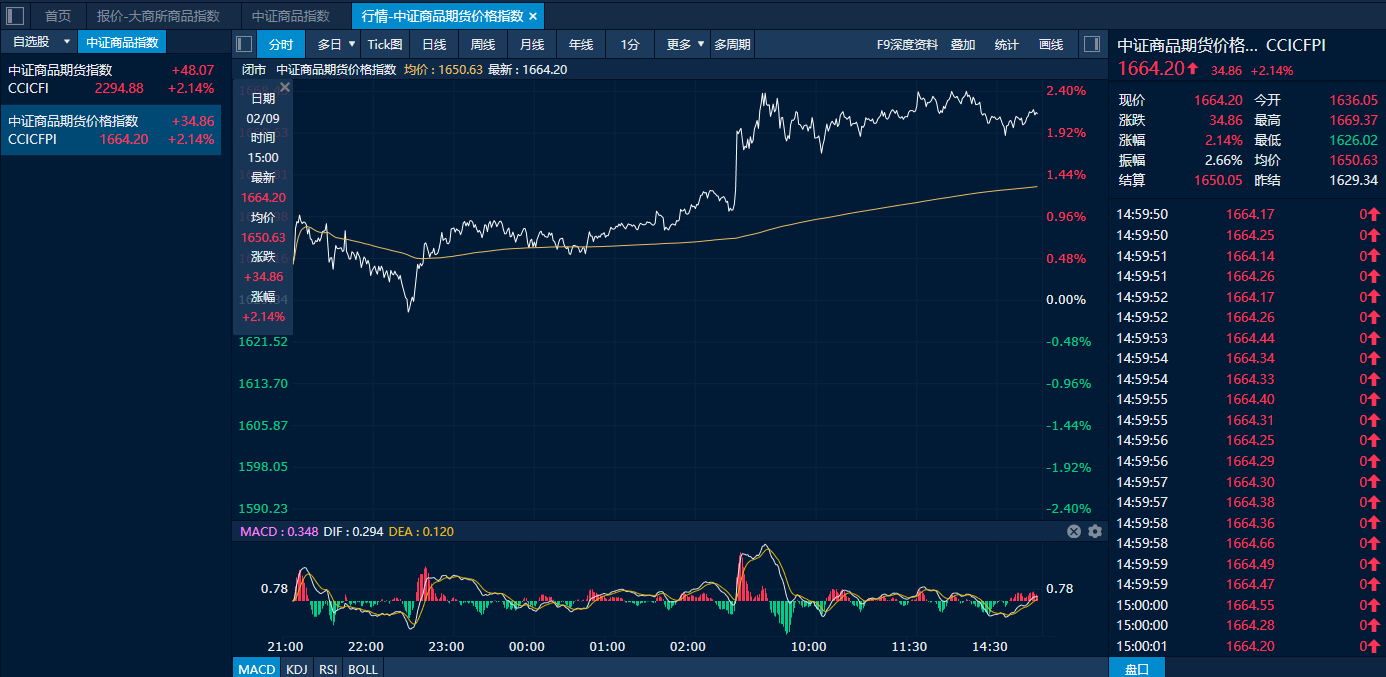Expand the 自选股 dropdown arrow
This screenshot has height=677, width=1386.
click(66, 42)
